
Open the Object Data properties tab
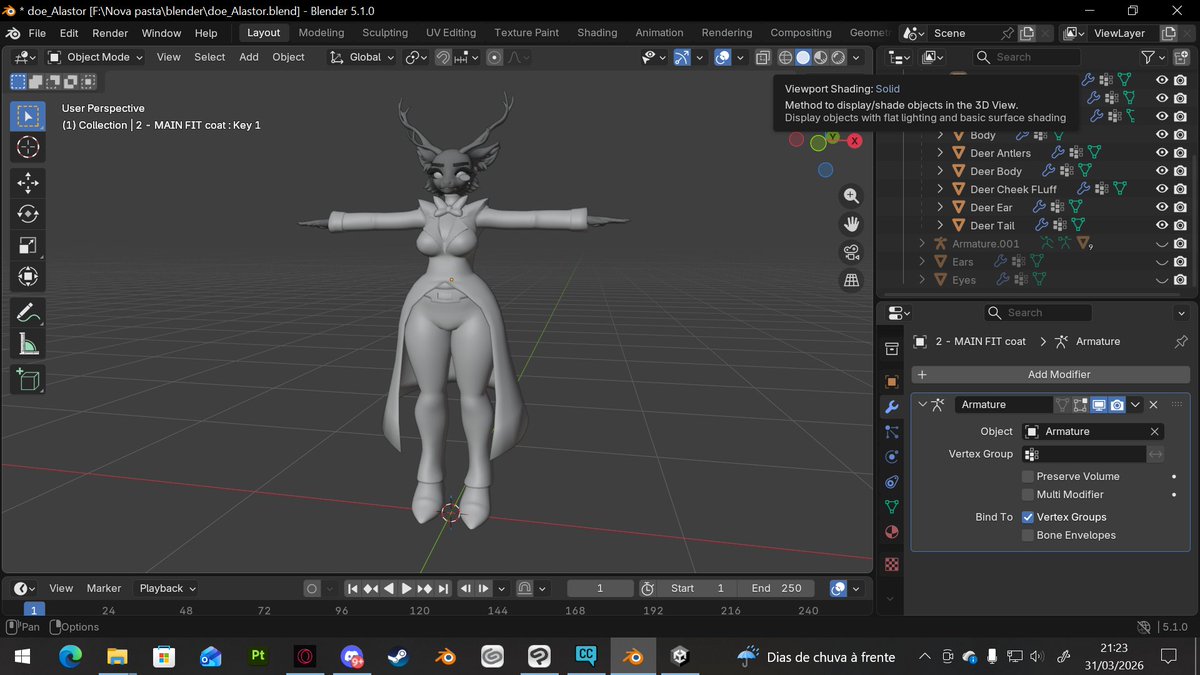(891, 507)
